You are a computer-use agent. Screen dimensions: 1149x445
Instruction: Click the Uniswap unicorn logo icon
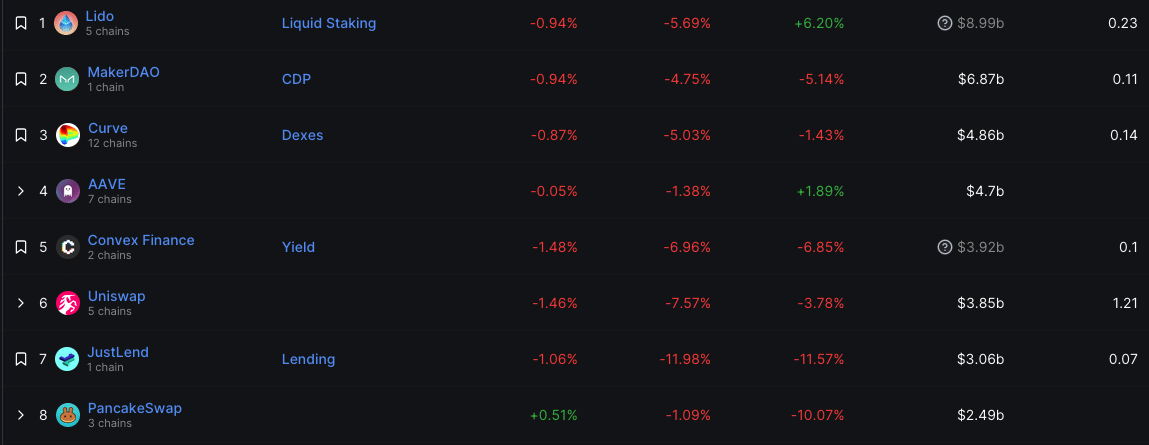pos(67,303)
